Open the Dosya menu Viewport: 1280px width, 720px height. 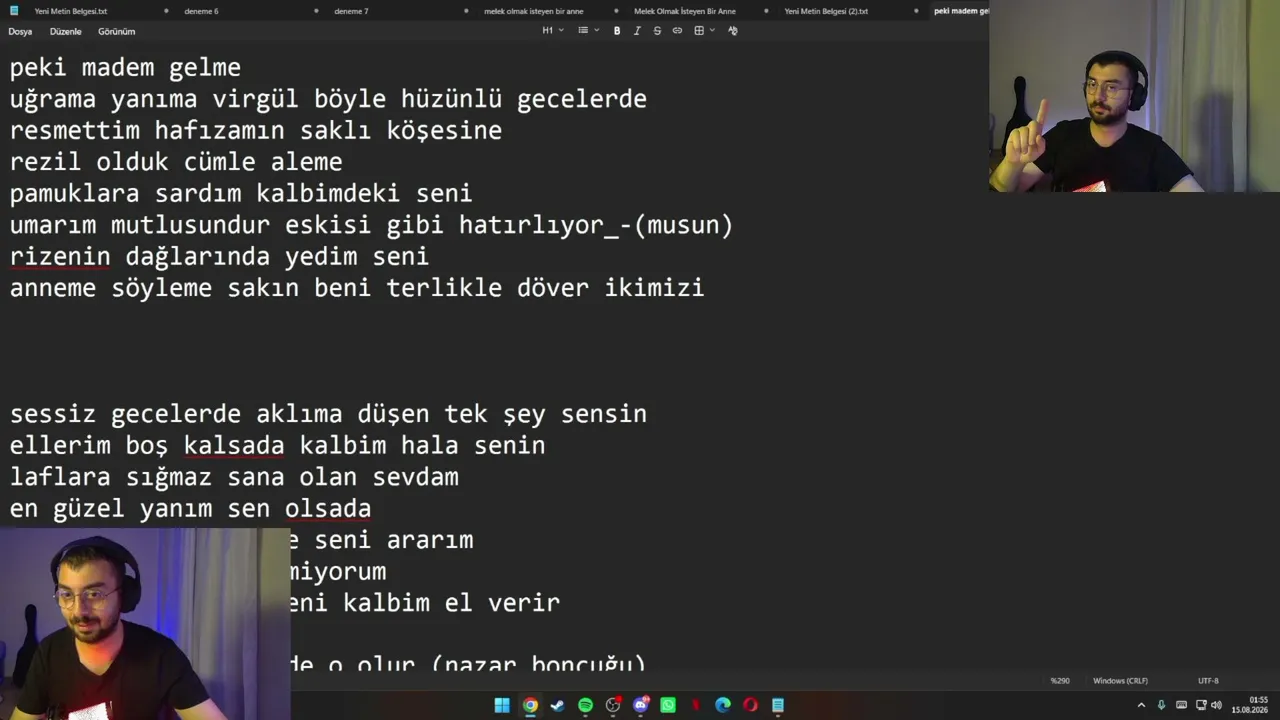click(x=20, y=31)
